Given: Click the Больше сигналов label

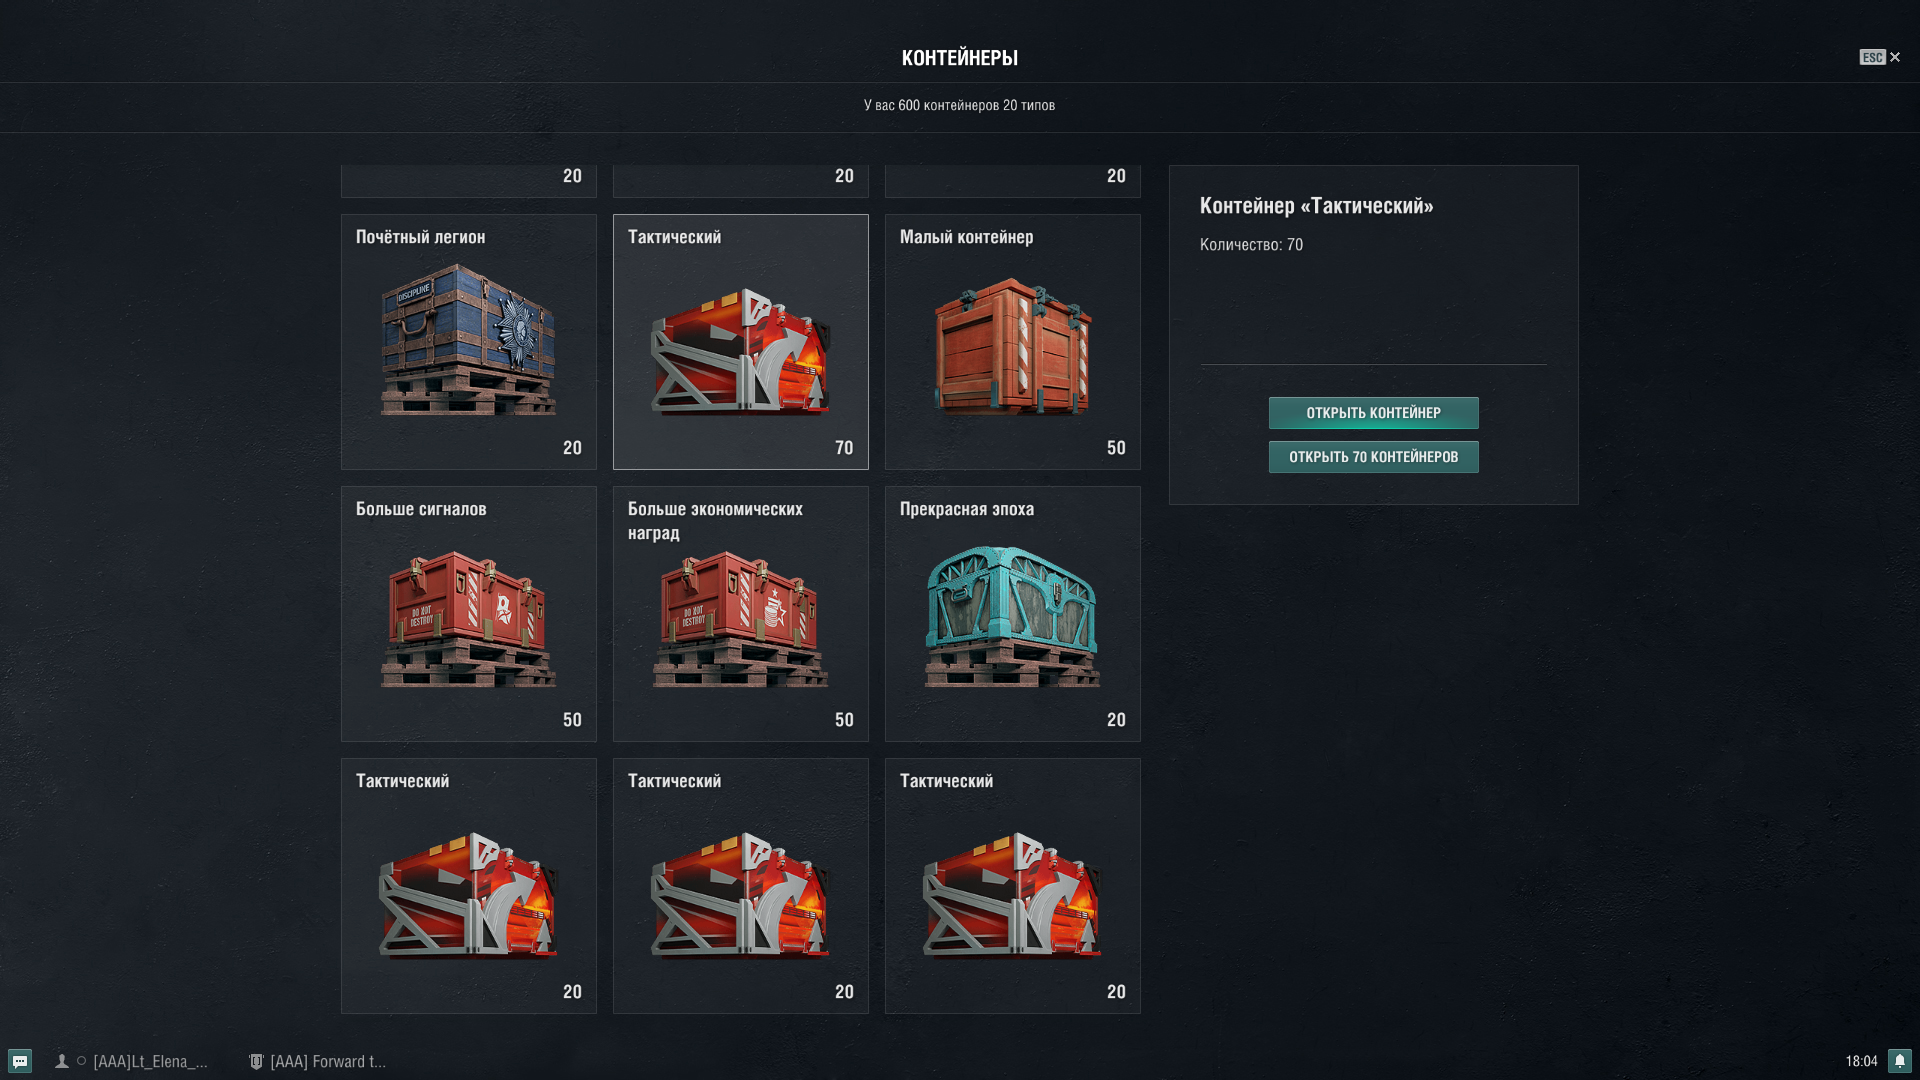Looking at the screenshot, I should pos(421,509).
